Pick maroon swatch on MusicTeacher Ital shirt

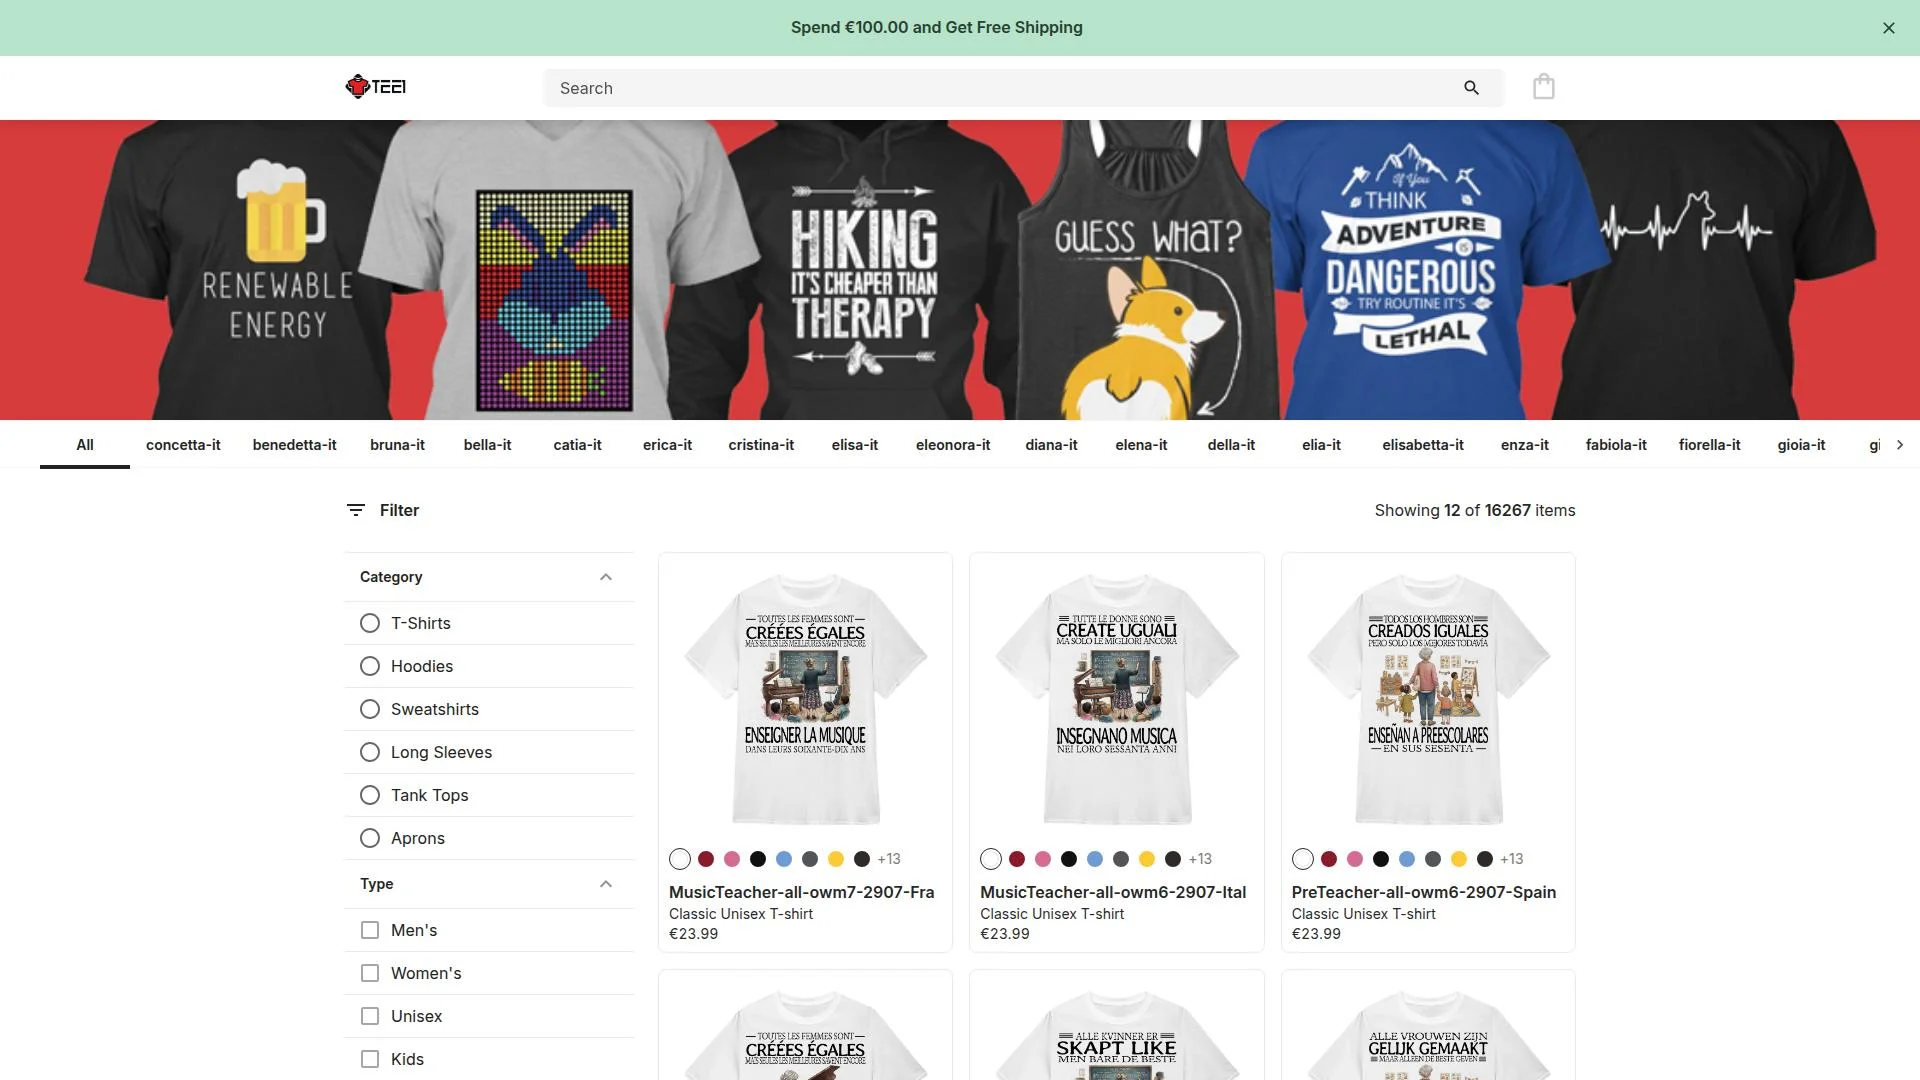click(1017, 859)
